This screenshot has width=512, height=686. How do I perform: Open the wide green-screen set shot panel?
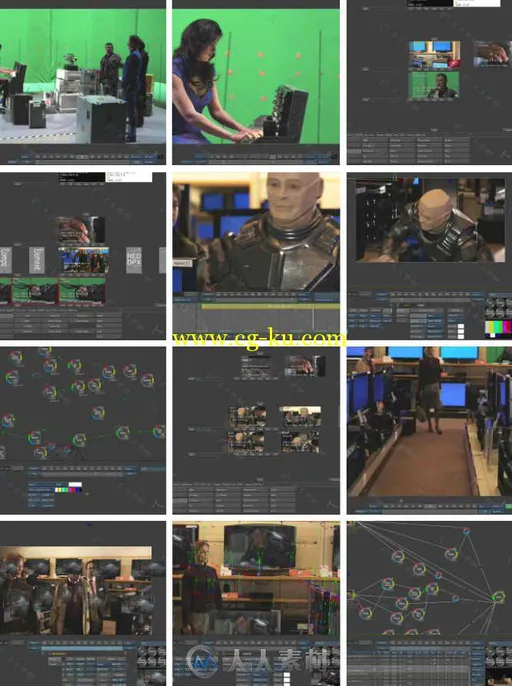coord(83,77)
